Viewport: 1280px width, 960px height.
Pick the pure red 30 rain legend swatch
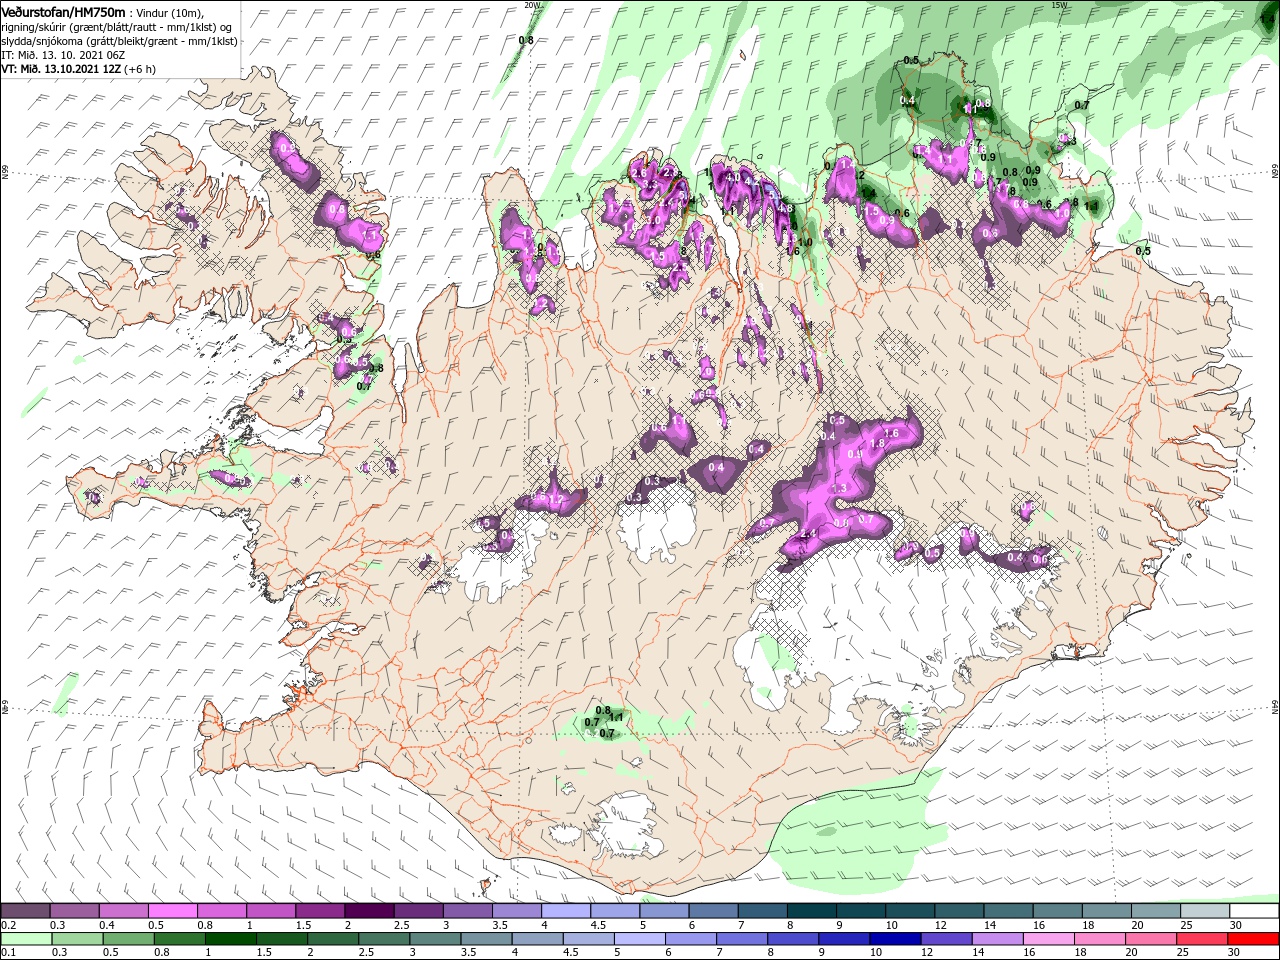(x=1254, y=939)
